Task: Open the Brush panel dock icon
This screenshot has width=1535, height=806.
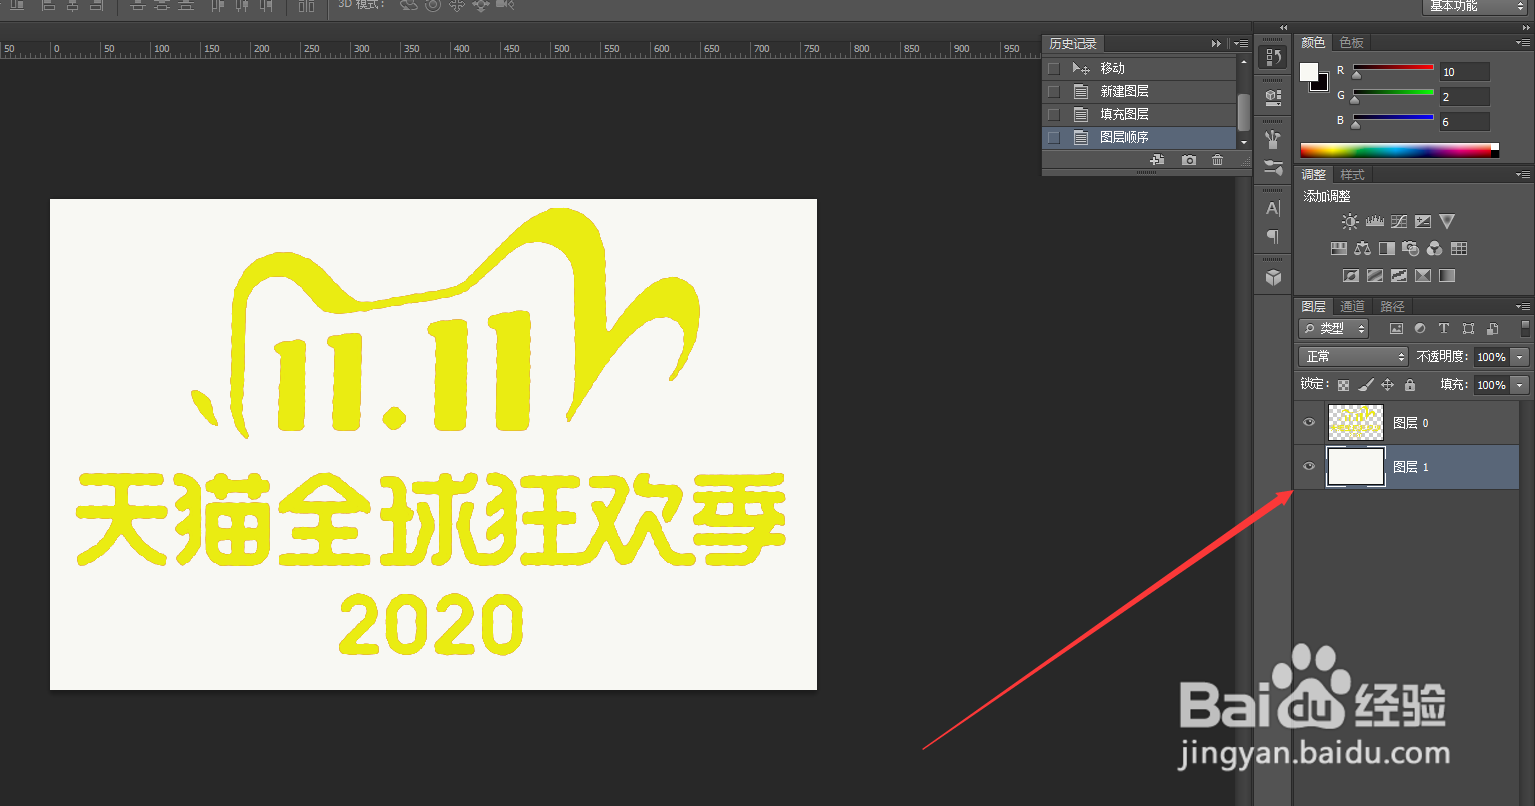Action: coord(1273,139)
